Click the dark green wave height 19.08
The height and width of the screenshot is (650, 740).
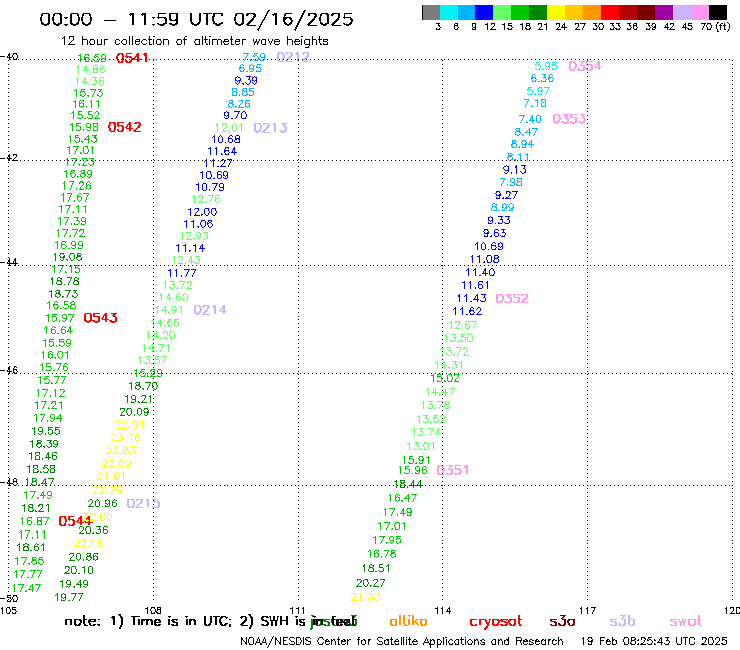67,257
